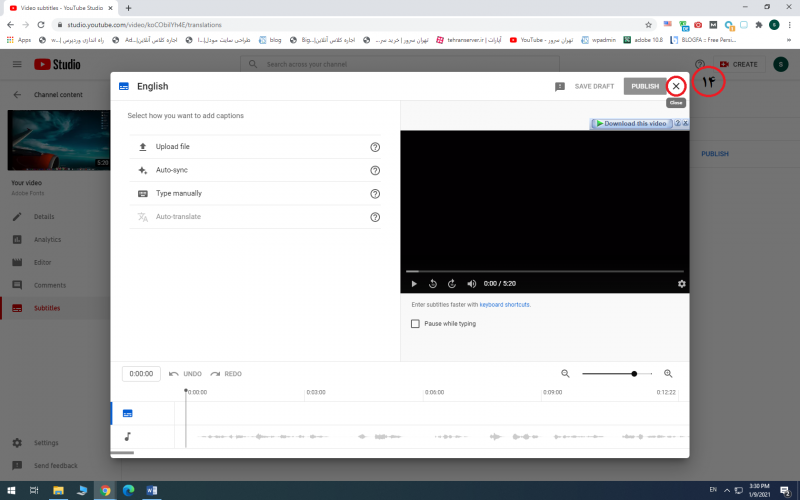Click the forward 10 seconds icon
800x500 pixels.
click(452, 284)
